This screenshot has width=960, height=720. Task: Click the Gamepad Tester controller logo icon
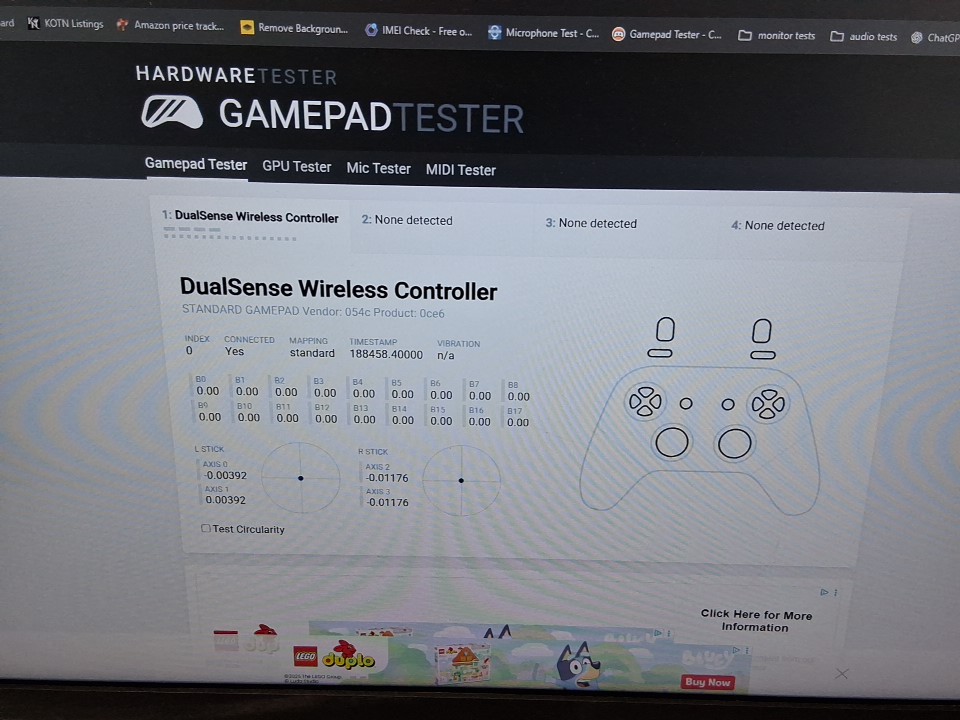point(172,113)
